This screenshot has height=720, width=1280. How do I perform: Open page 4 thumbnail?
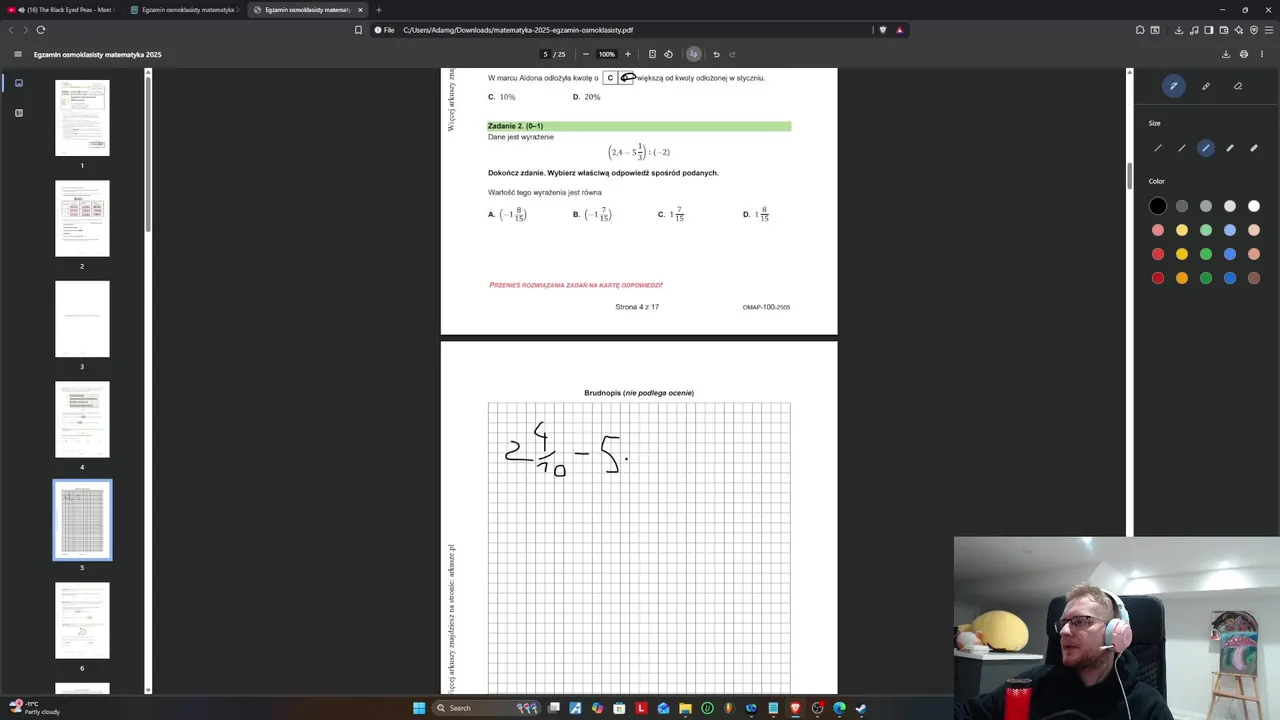point(82,420)
